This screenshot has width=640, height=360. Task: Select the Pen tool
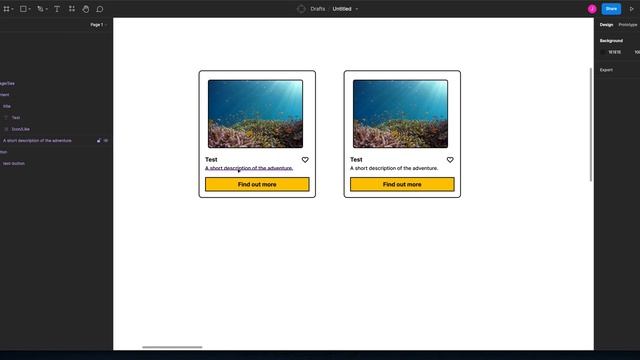(x=40, y=9)
